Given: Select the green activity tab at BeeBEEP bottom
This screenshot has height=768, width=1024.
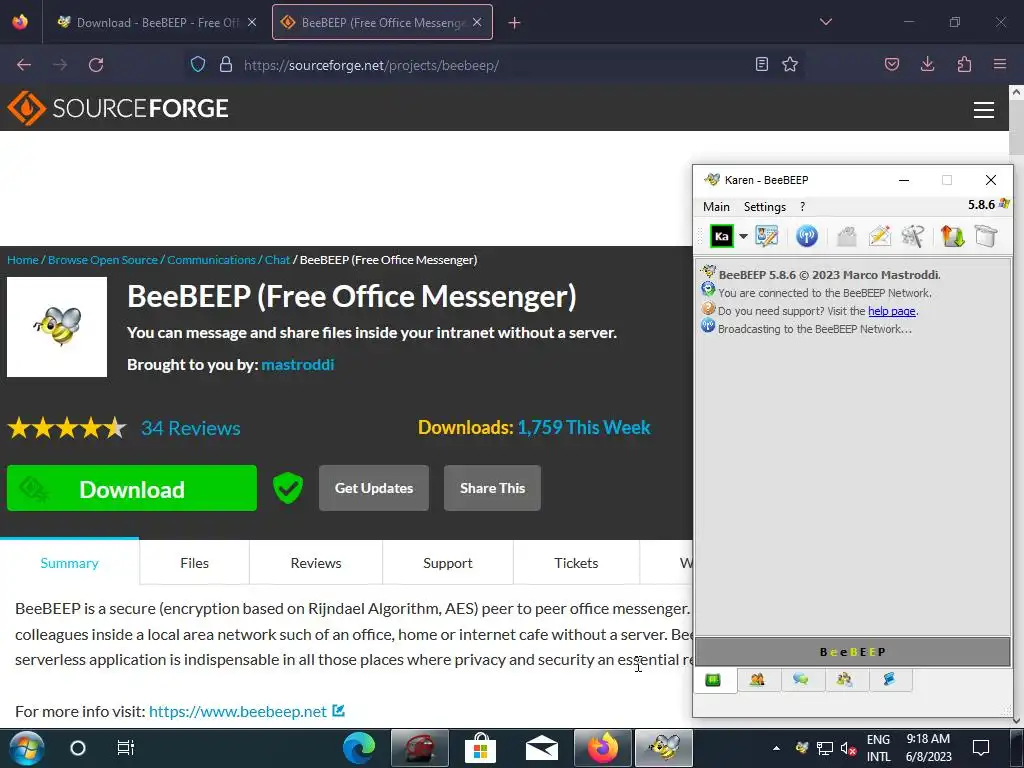Looking at the screenshot, I should 713,680.
